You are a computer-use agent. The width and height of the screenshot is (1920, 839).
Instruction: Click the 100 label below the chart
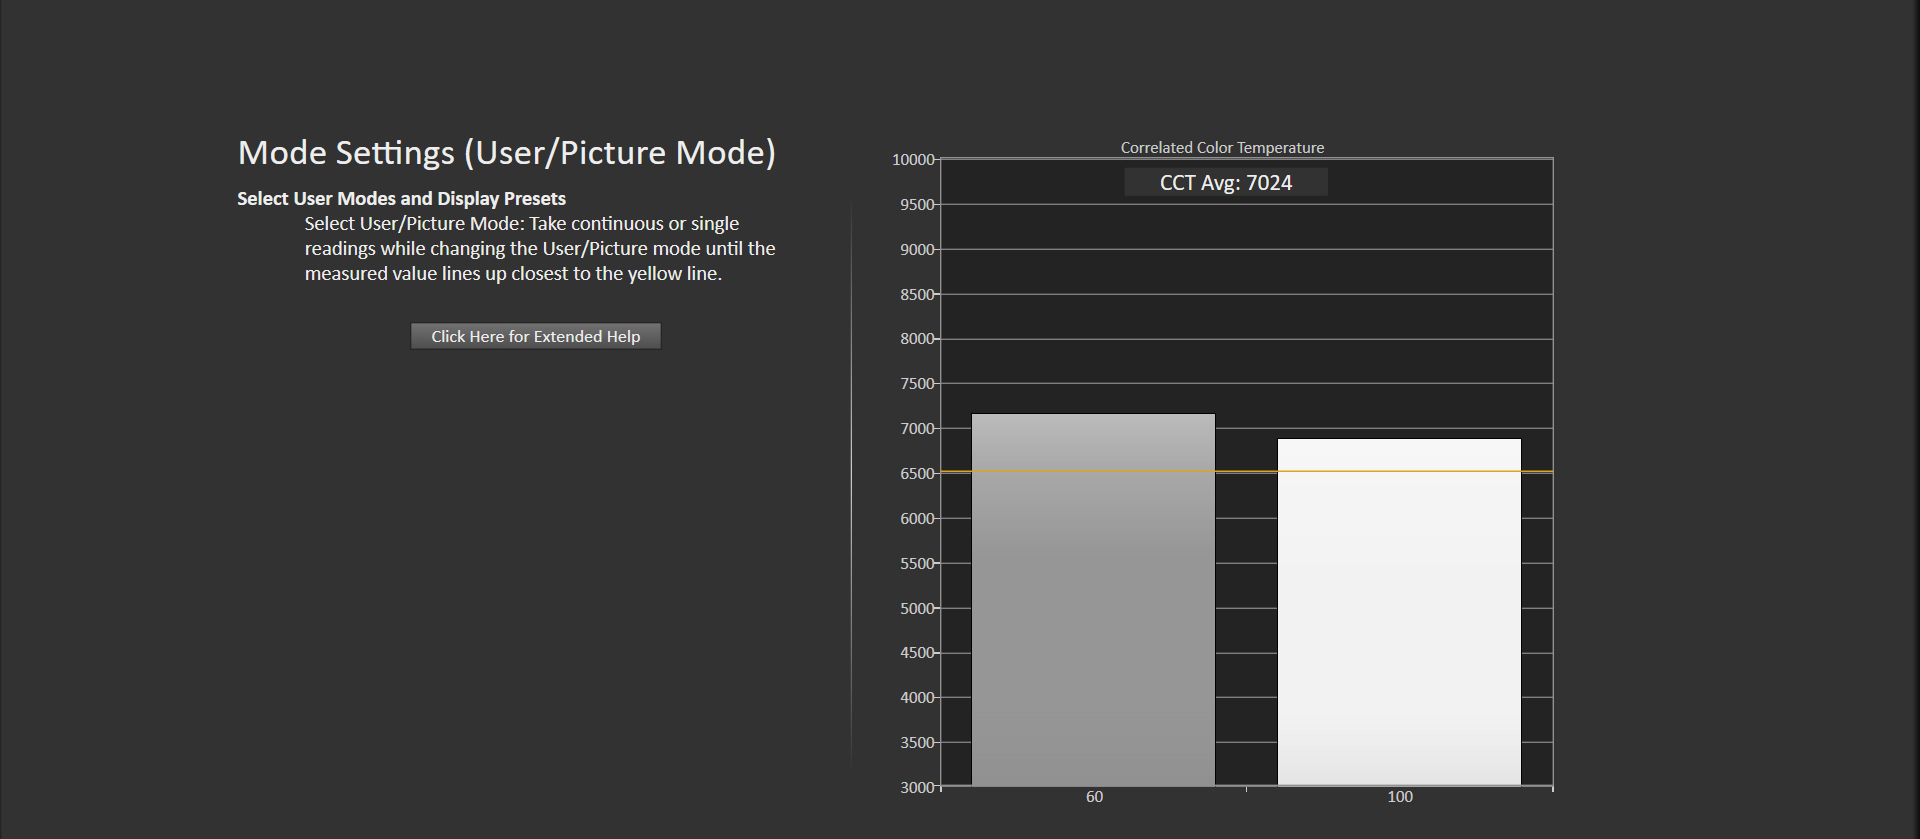click(x=1399, y=797)
